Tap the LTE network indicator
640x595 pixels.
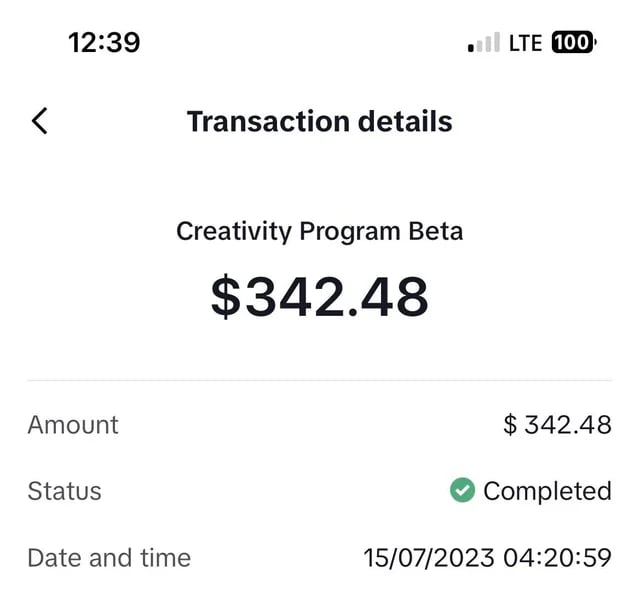click(x=525, y=43)
